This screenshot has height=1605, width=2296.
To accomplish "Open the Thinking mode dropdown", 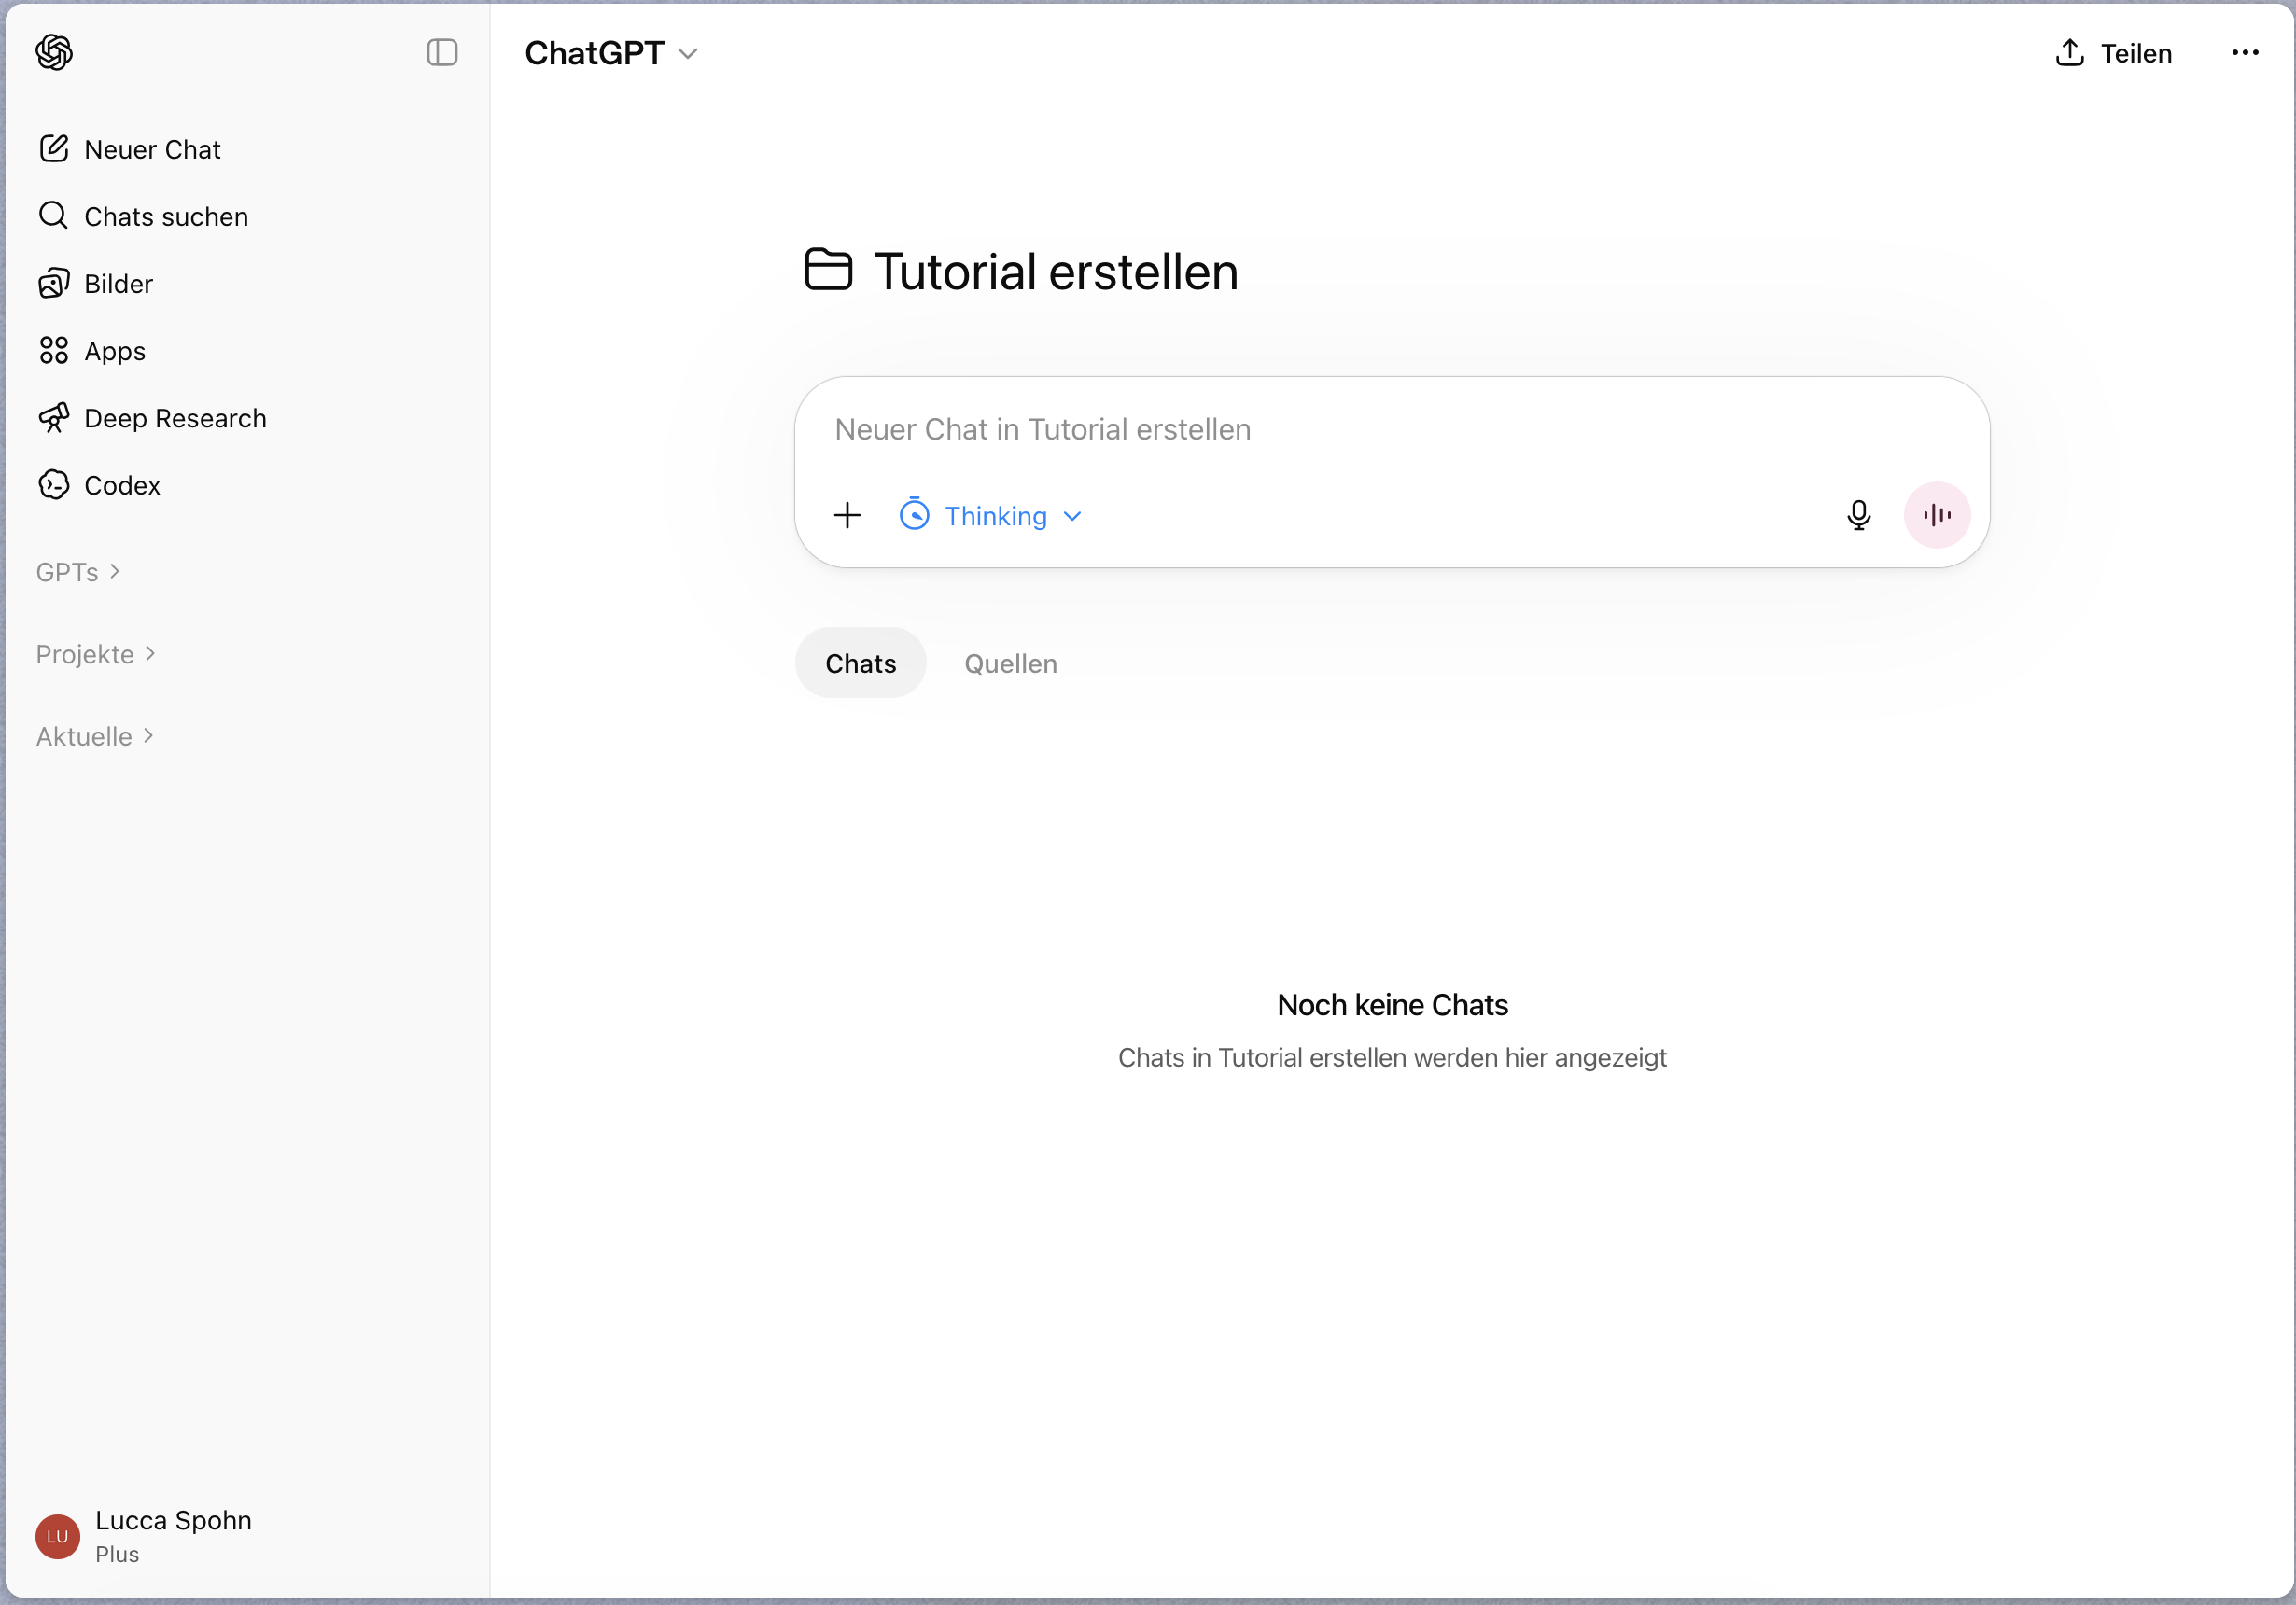I will point(991,516).
